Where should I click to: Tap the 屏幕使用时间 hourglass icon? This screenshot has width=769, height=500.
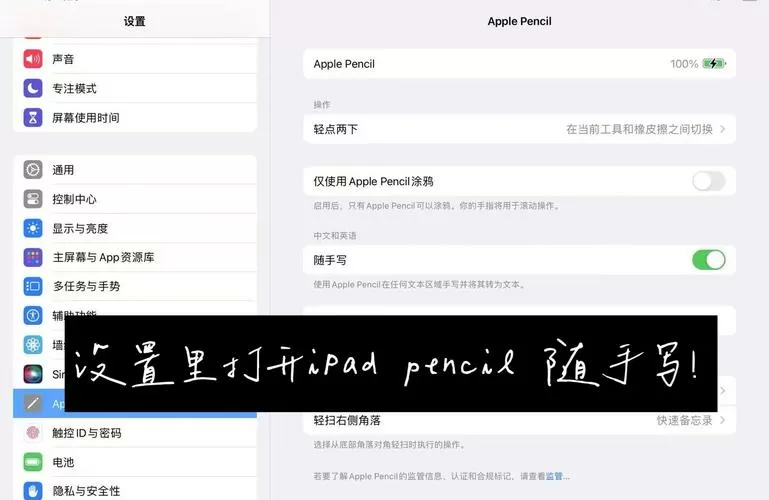pyautogui.click(x=33, y=118)
